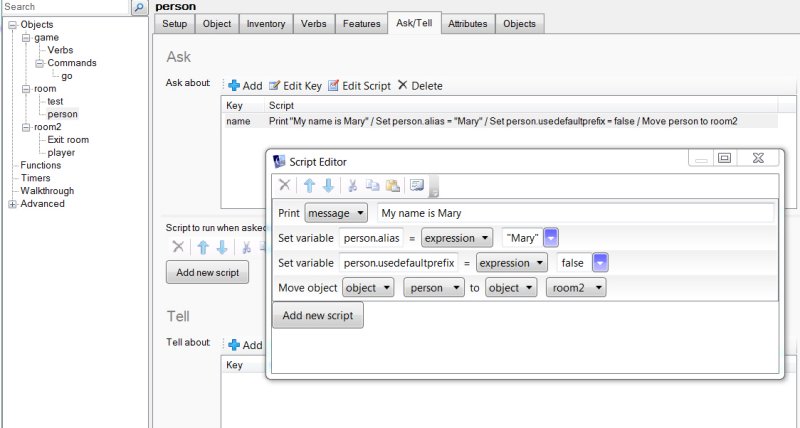800x428 pixels.
Task: Click the code view icon in Script Editor
Action: click(x=416, y=185)
